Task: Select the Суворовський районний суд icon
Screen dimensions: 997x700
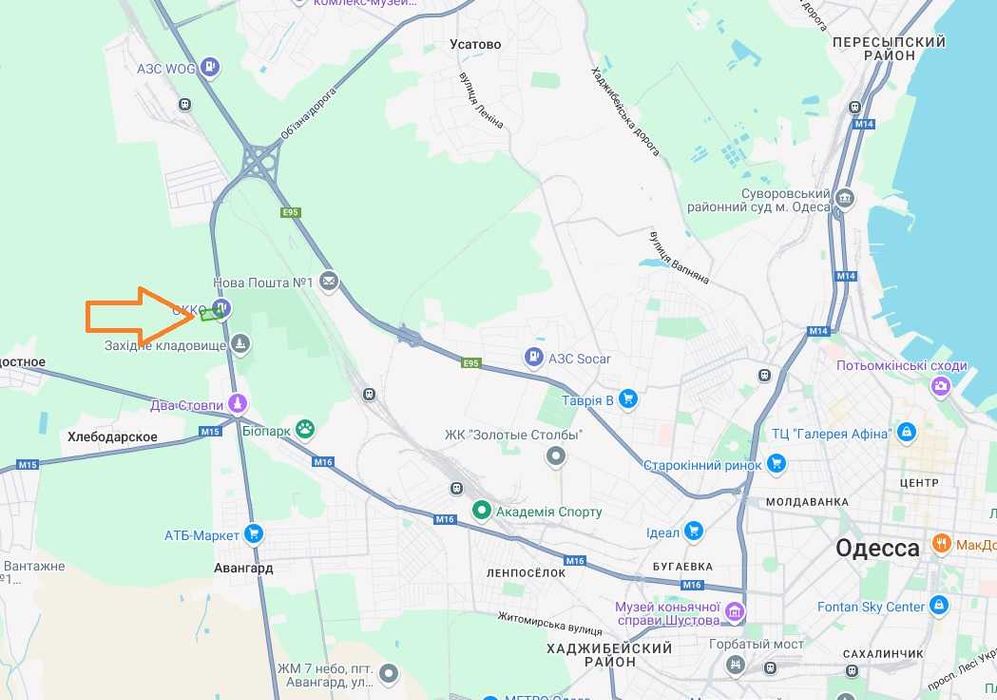Action: tap(844, 198)
